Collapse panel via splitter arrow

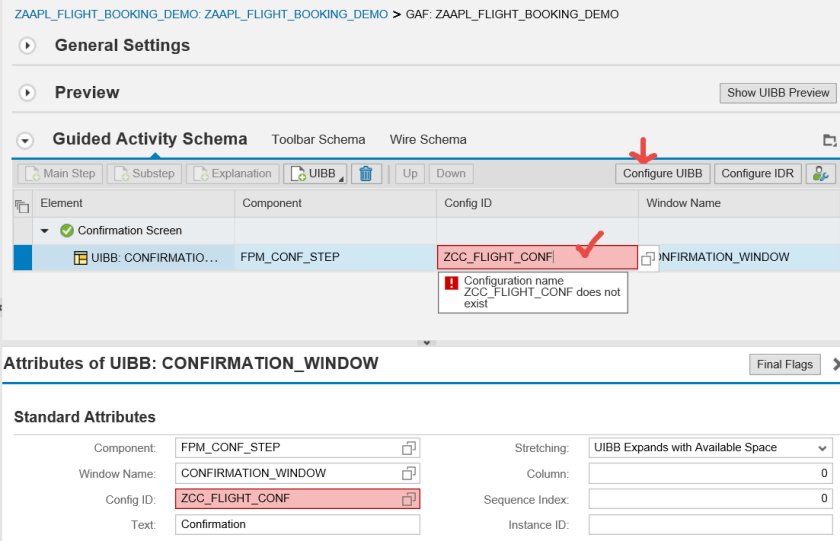(x=427, y=343)
